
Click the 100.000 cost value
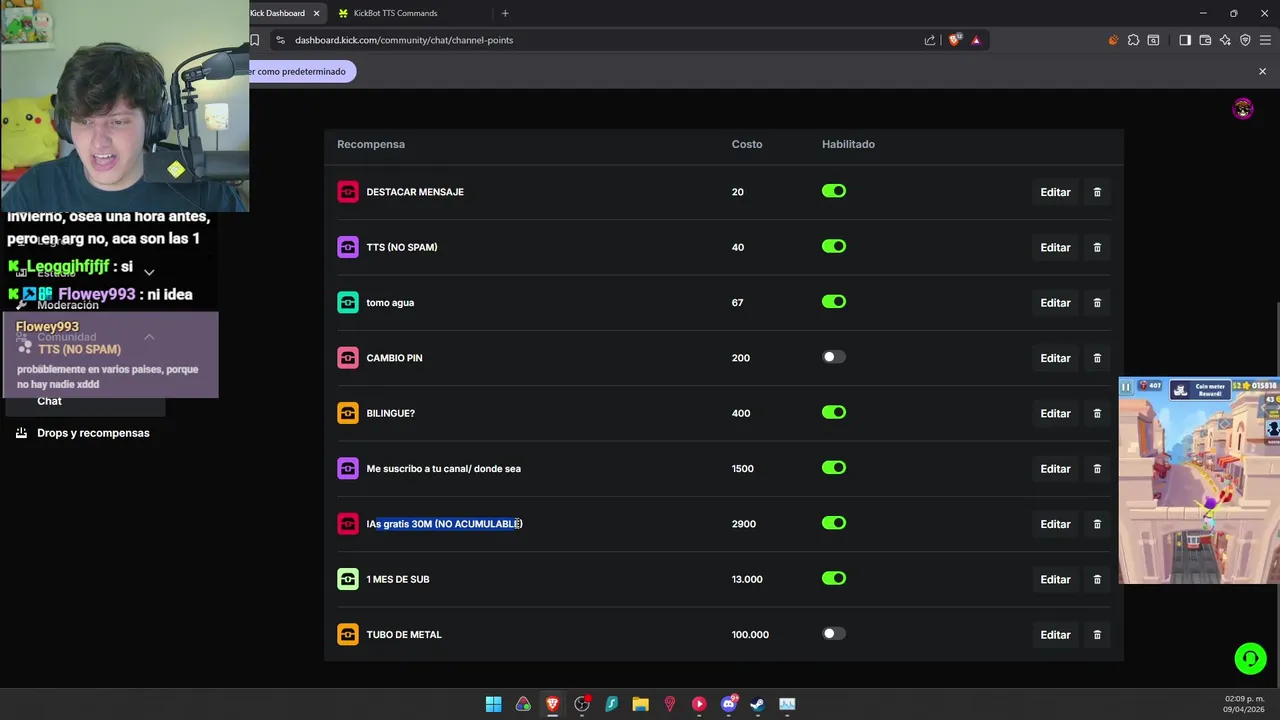750,635
